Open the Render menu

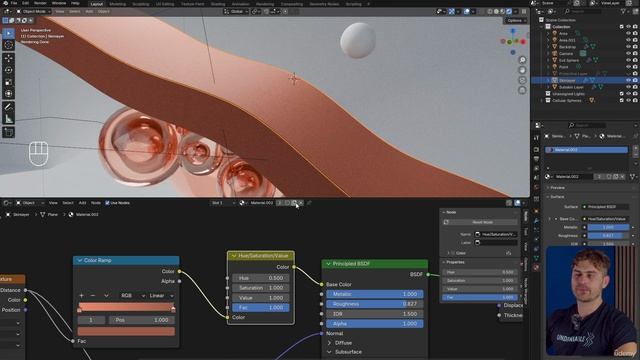click(x=40, y=3)
